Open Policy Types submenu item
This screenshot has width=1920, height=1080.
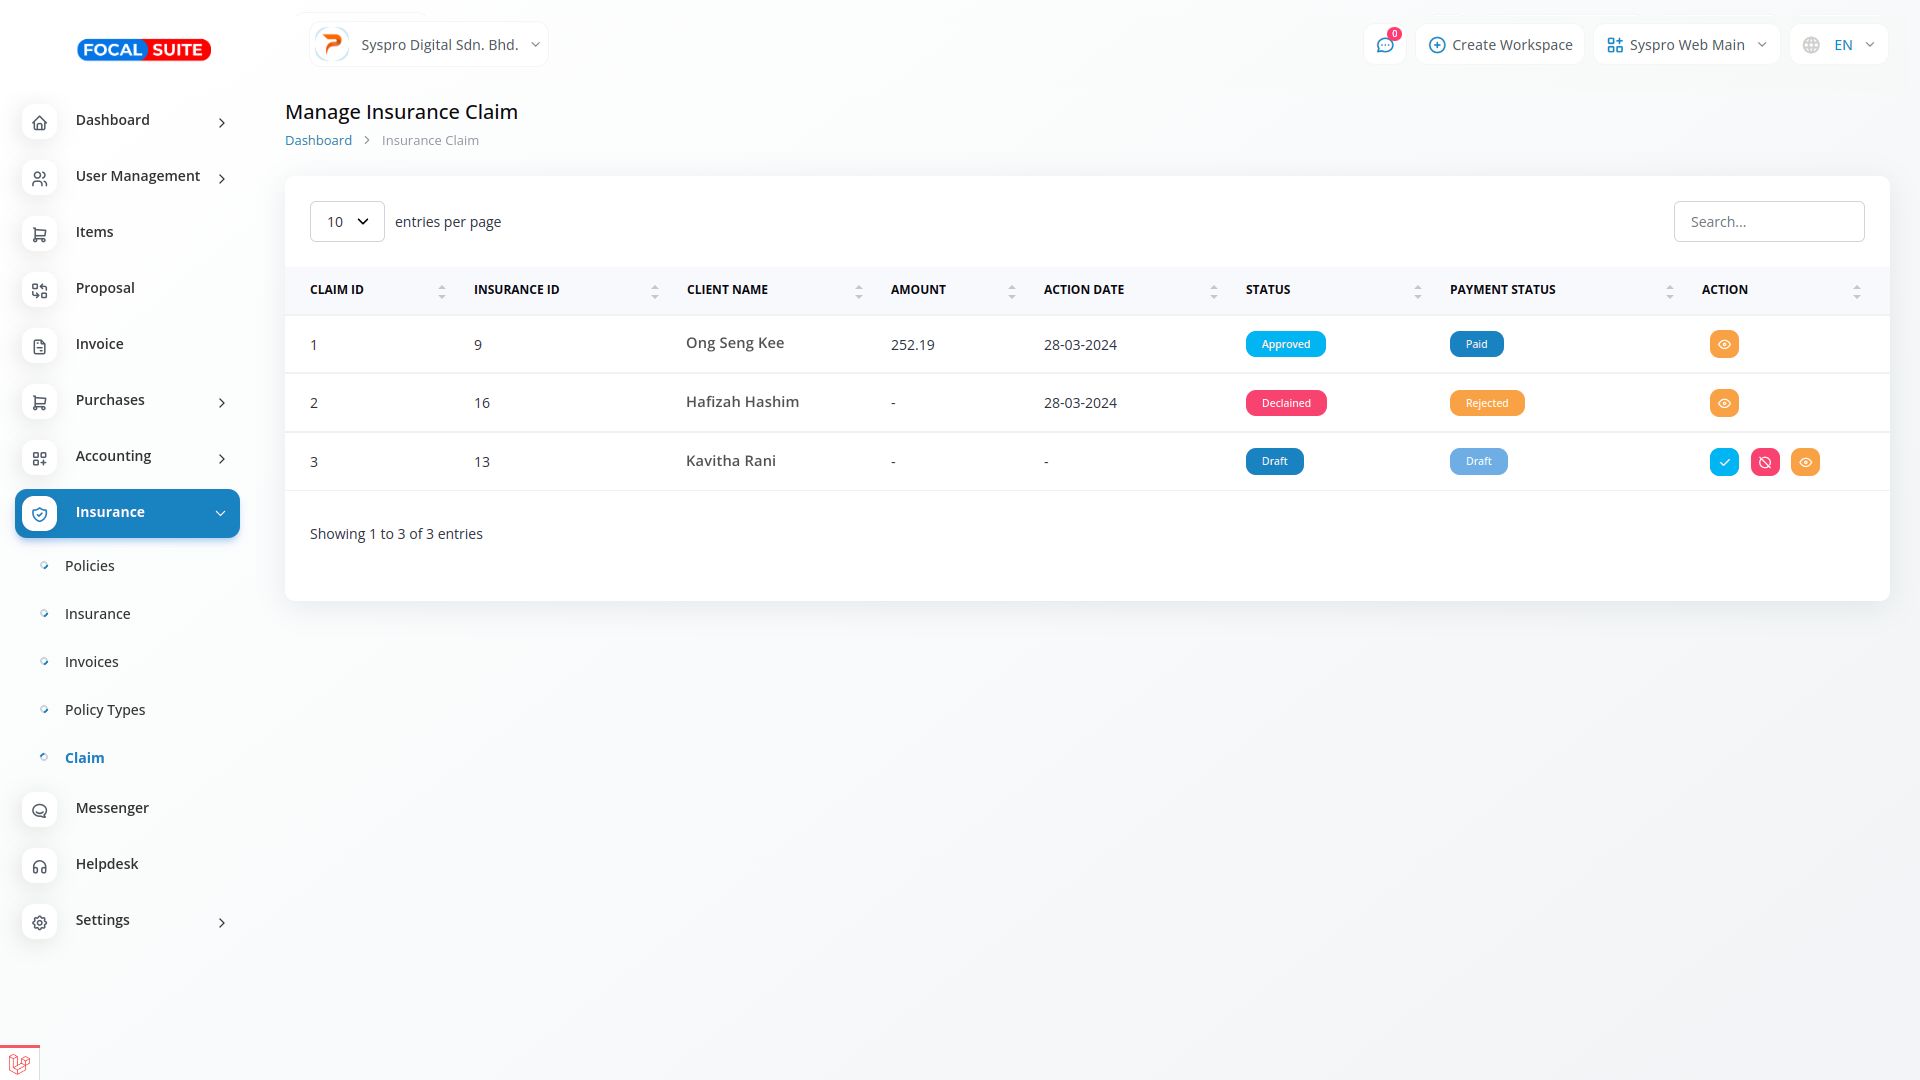(x=105, y=710)
